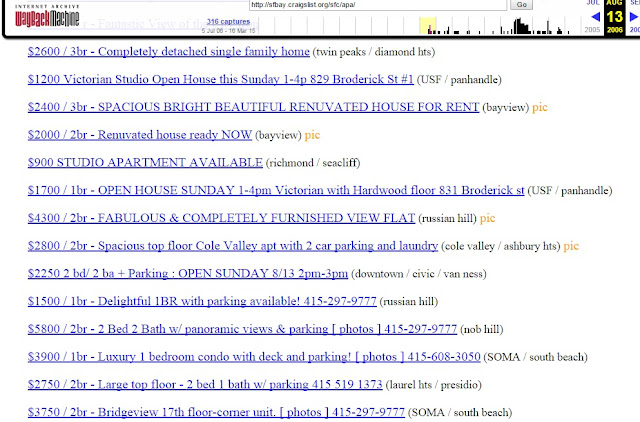The image size is (640, 422).
Task: Go to next capture arrow
Action: [x=634, y=17]
